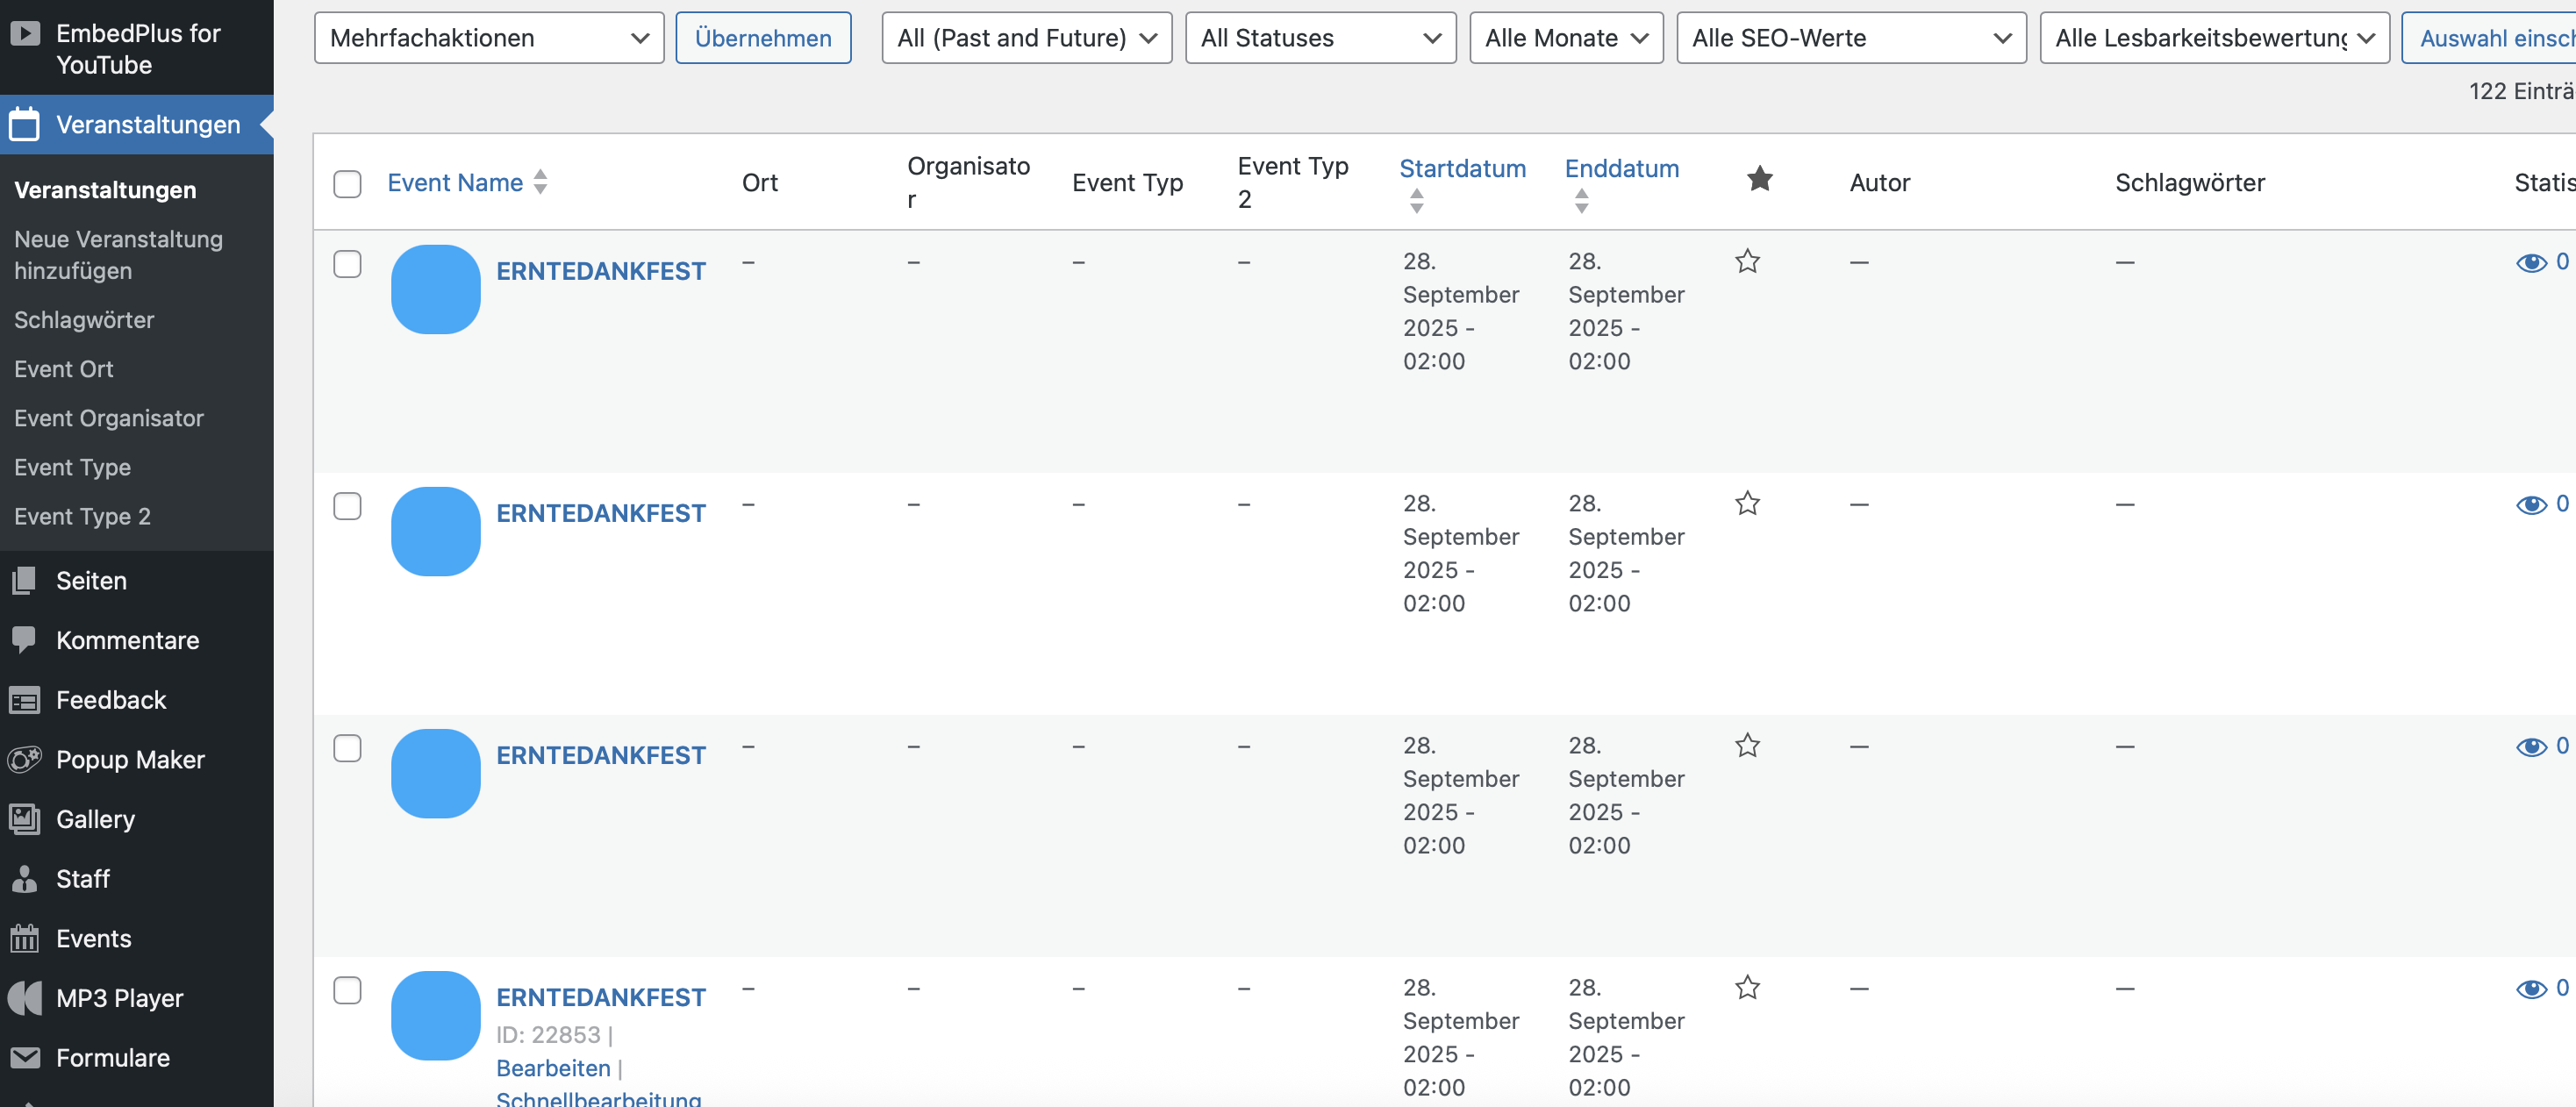This screenshot has width=2576, height=1107.
Task: Click the Enddatum column header link
Action: point(1621,168)
